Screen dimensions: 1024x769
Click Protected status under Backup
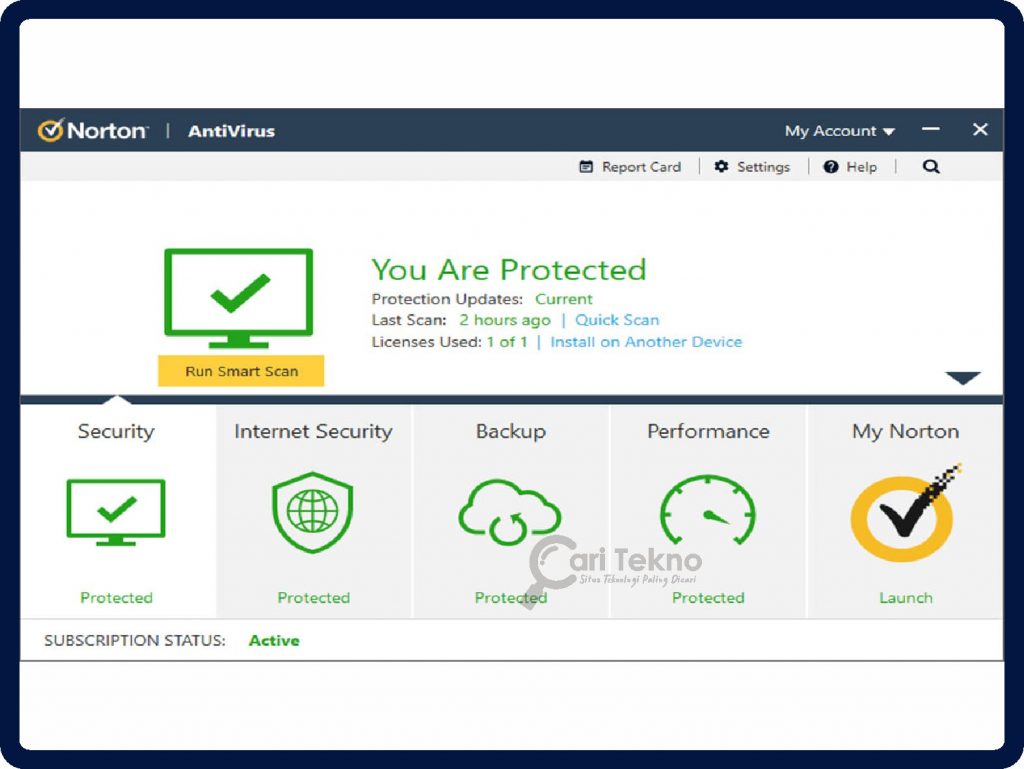[x=511, y=598]
